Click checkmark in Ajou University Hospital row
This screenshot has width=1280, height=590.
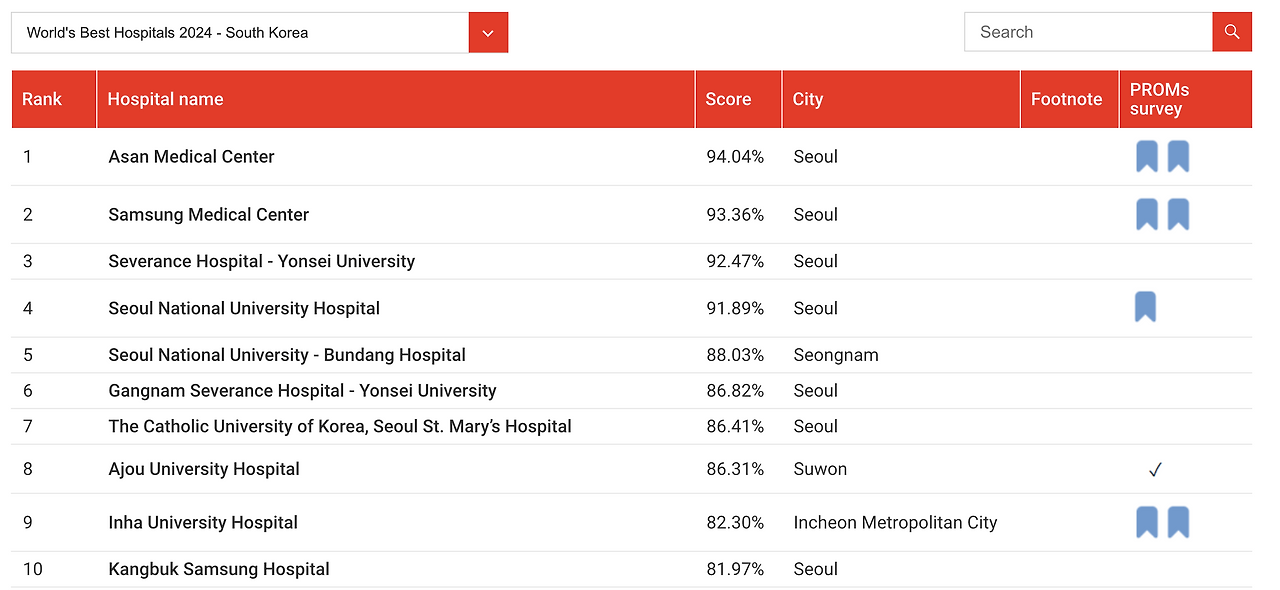(1155, 470)
